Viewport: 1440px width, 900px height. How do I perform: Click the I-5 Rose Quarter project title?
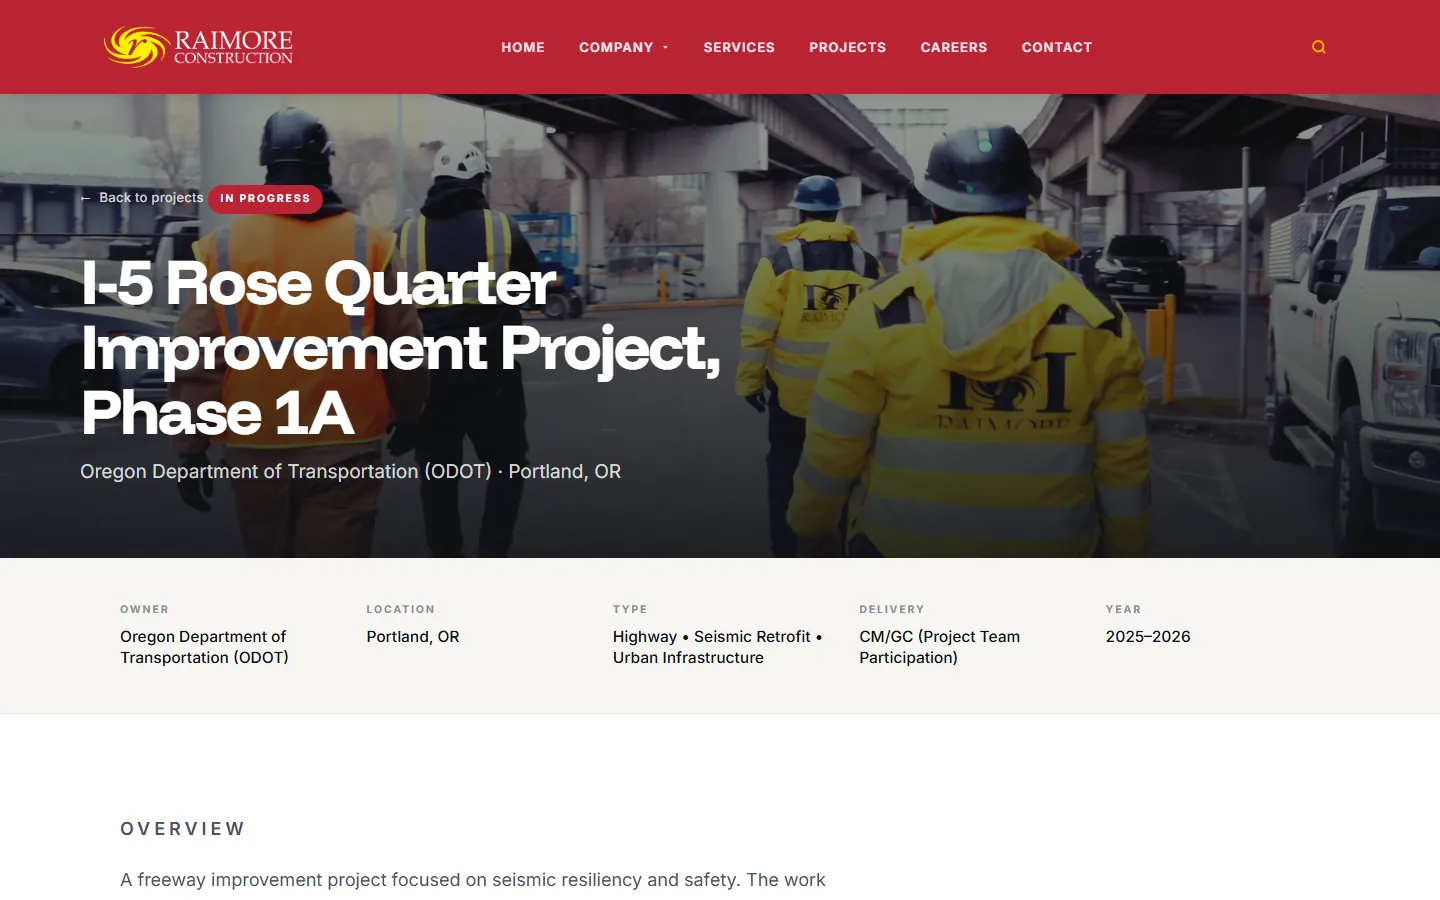tap(401, 347)
